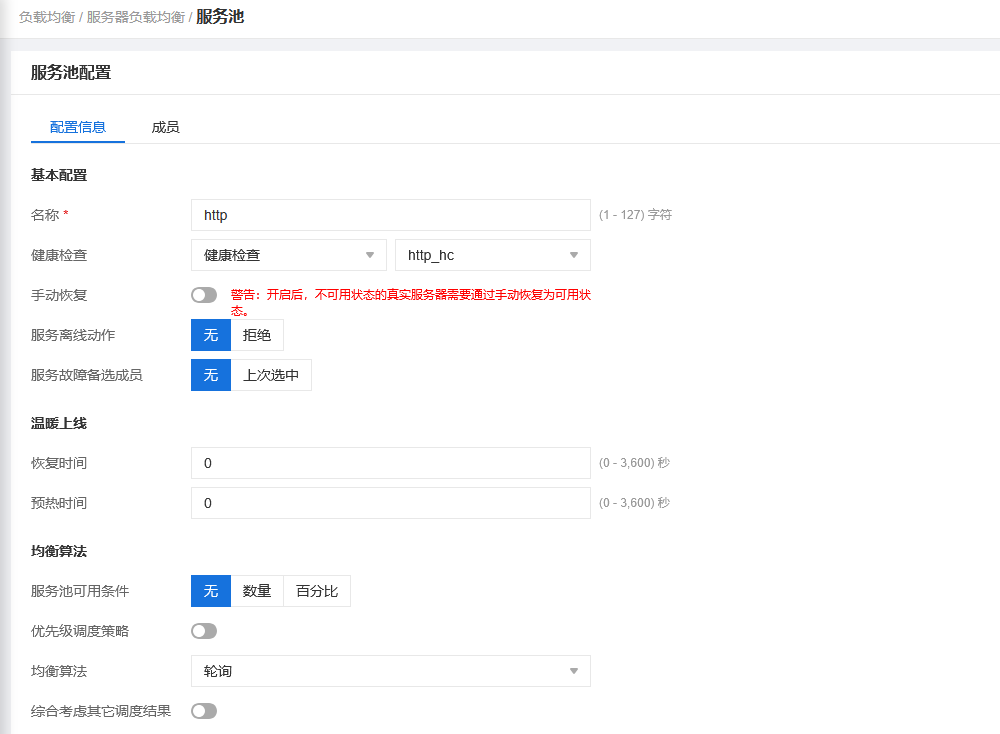Screen dimensions: 1000x734
Task: Choose 百分比 for 服务池可用条件
Action: 317,591
